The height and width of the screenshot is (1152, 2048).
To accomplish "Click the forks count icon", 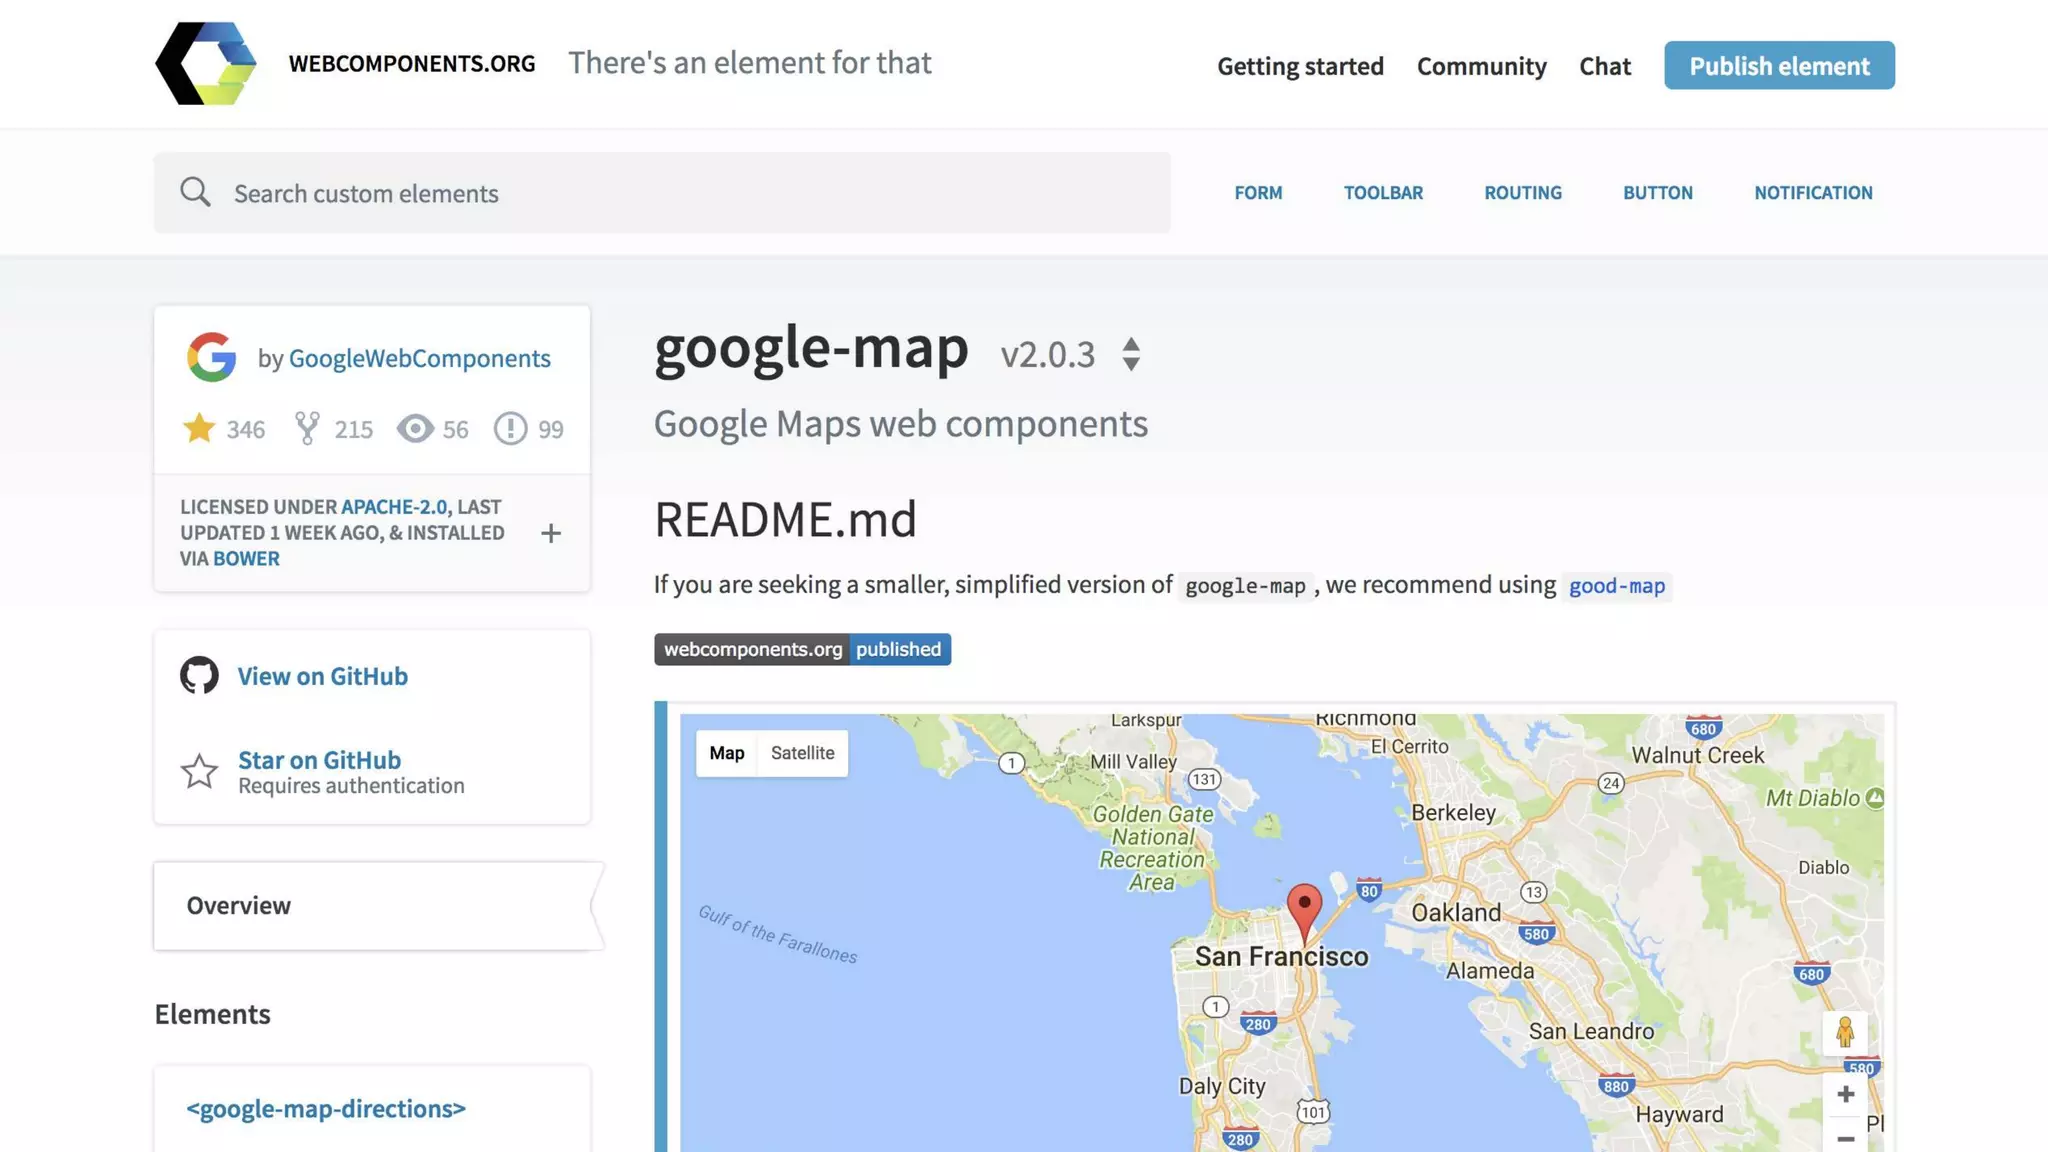I will click(307, 428).
